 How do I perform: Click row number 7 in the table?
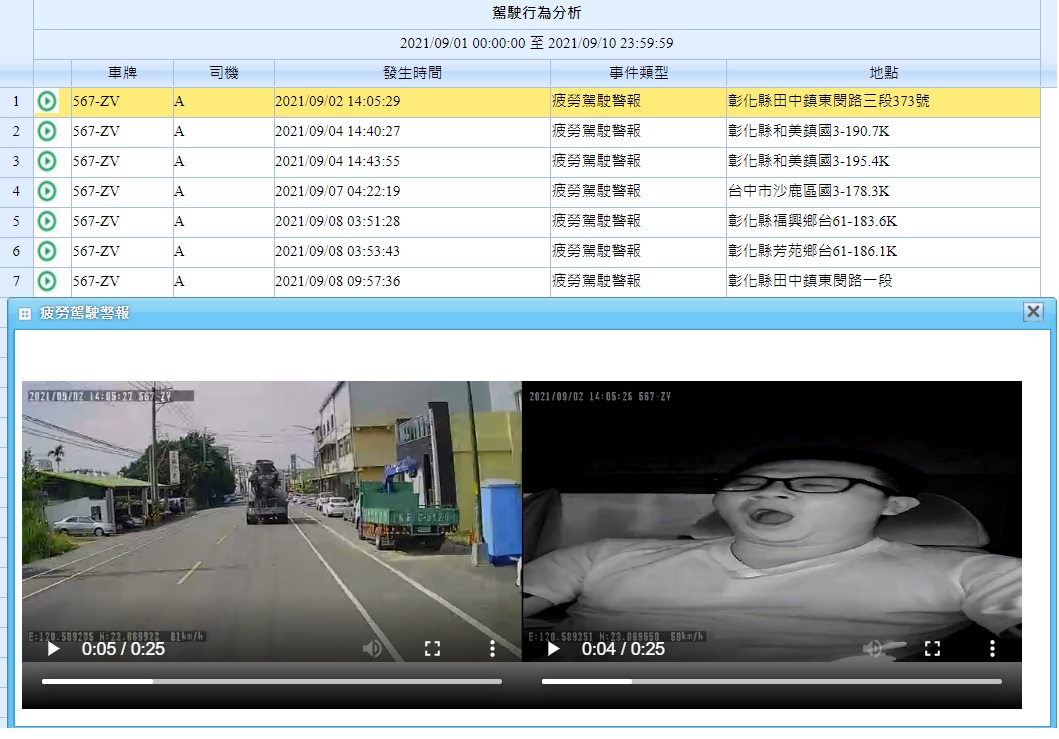pos(16,281)
